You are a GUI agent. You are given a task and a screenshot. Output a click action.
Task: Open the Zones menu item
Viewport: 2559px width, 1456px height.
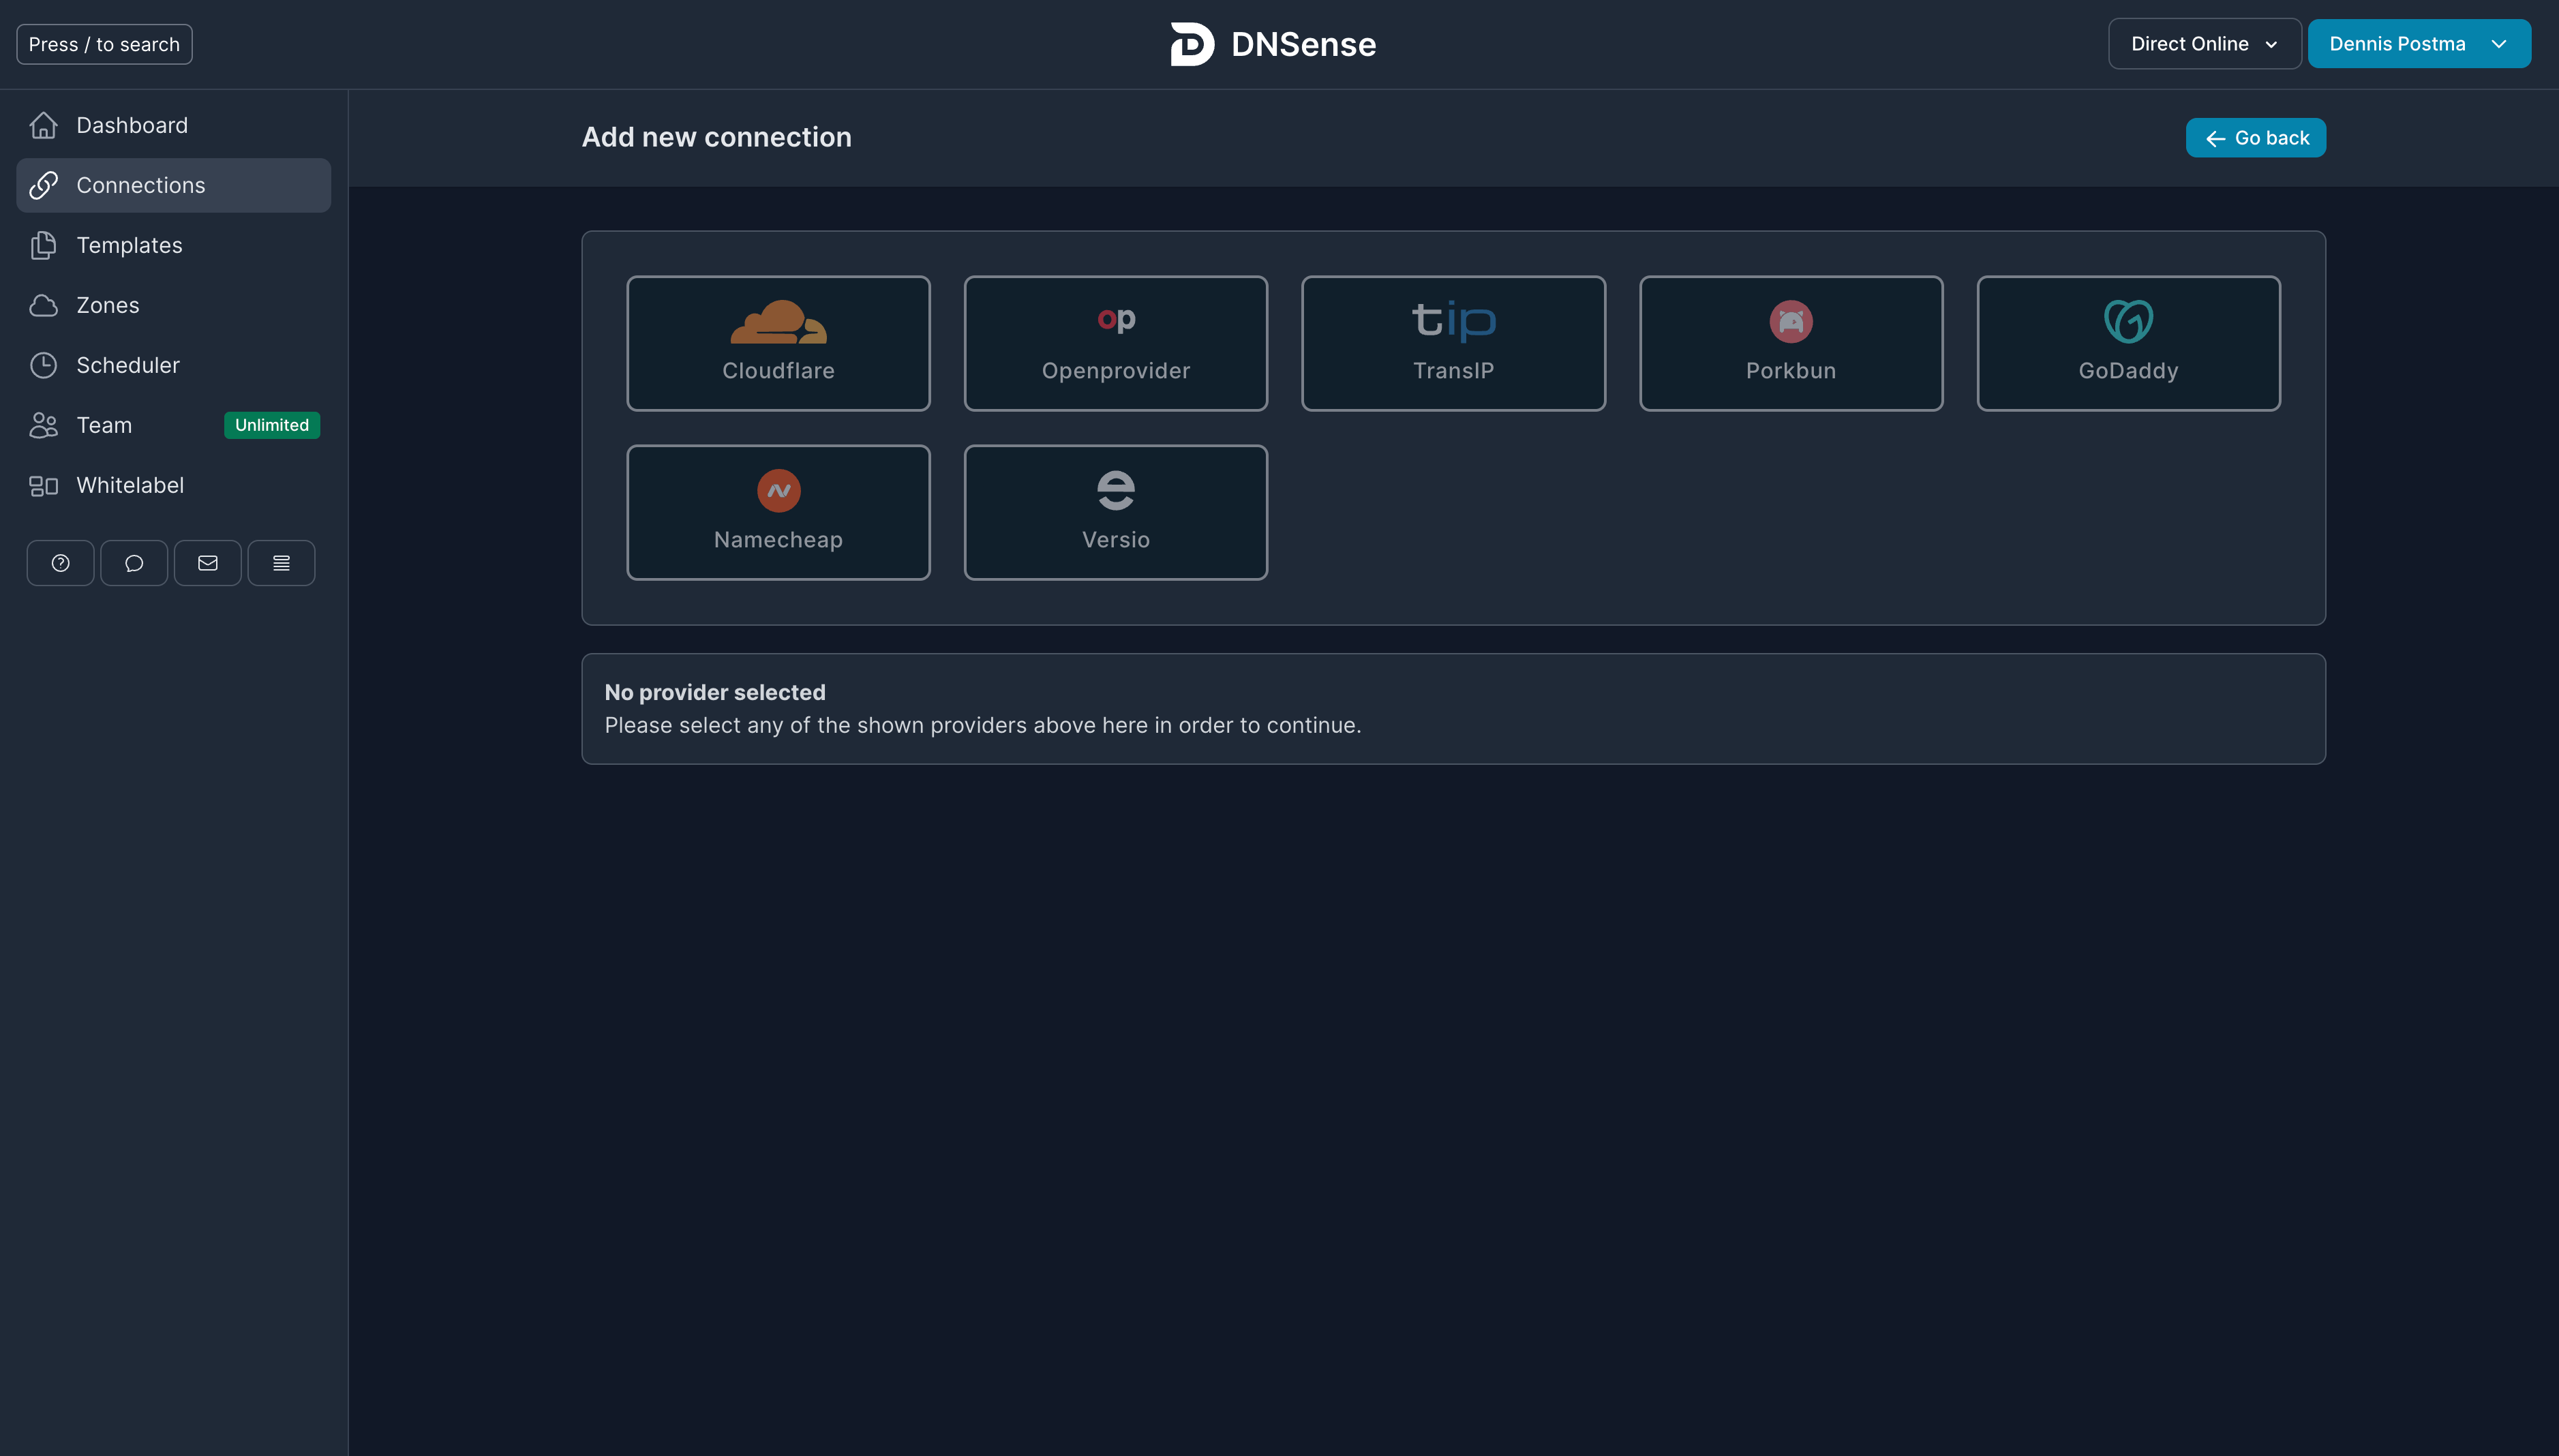(174, 305)
